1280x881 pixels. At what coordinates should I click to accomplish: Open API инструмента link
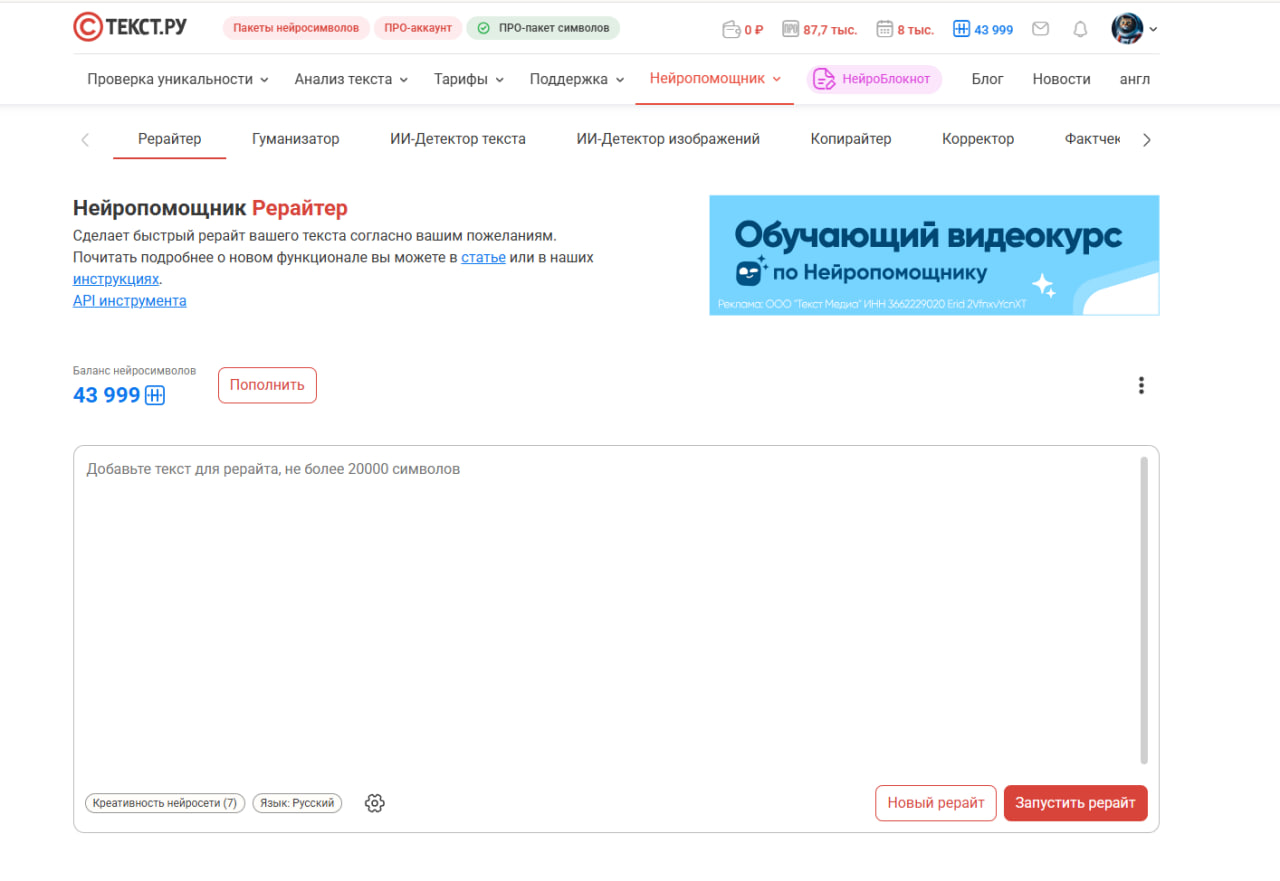(129, 300)
